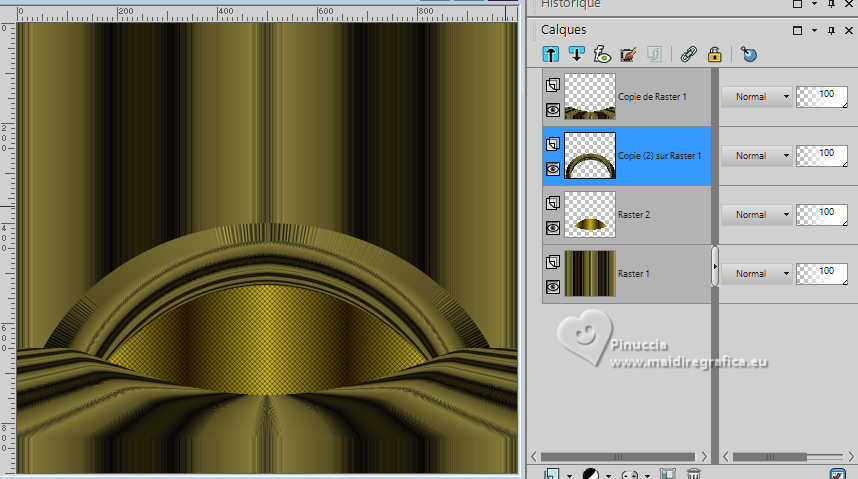Click right scroll arrow of layer list scrollbar
This screenshot has width=858, height=479.
704,456
